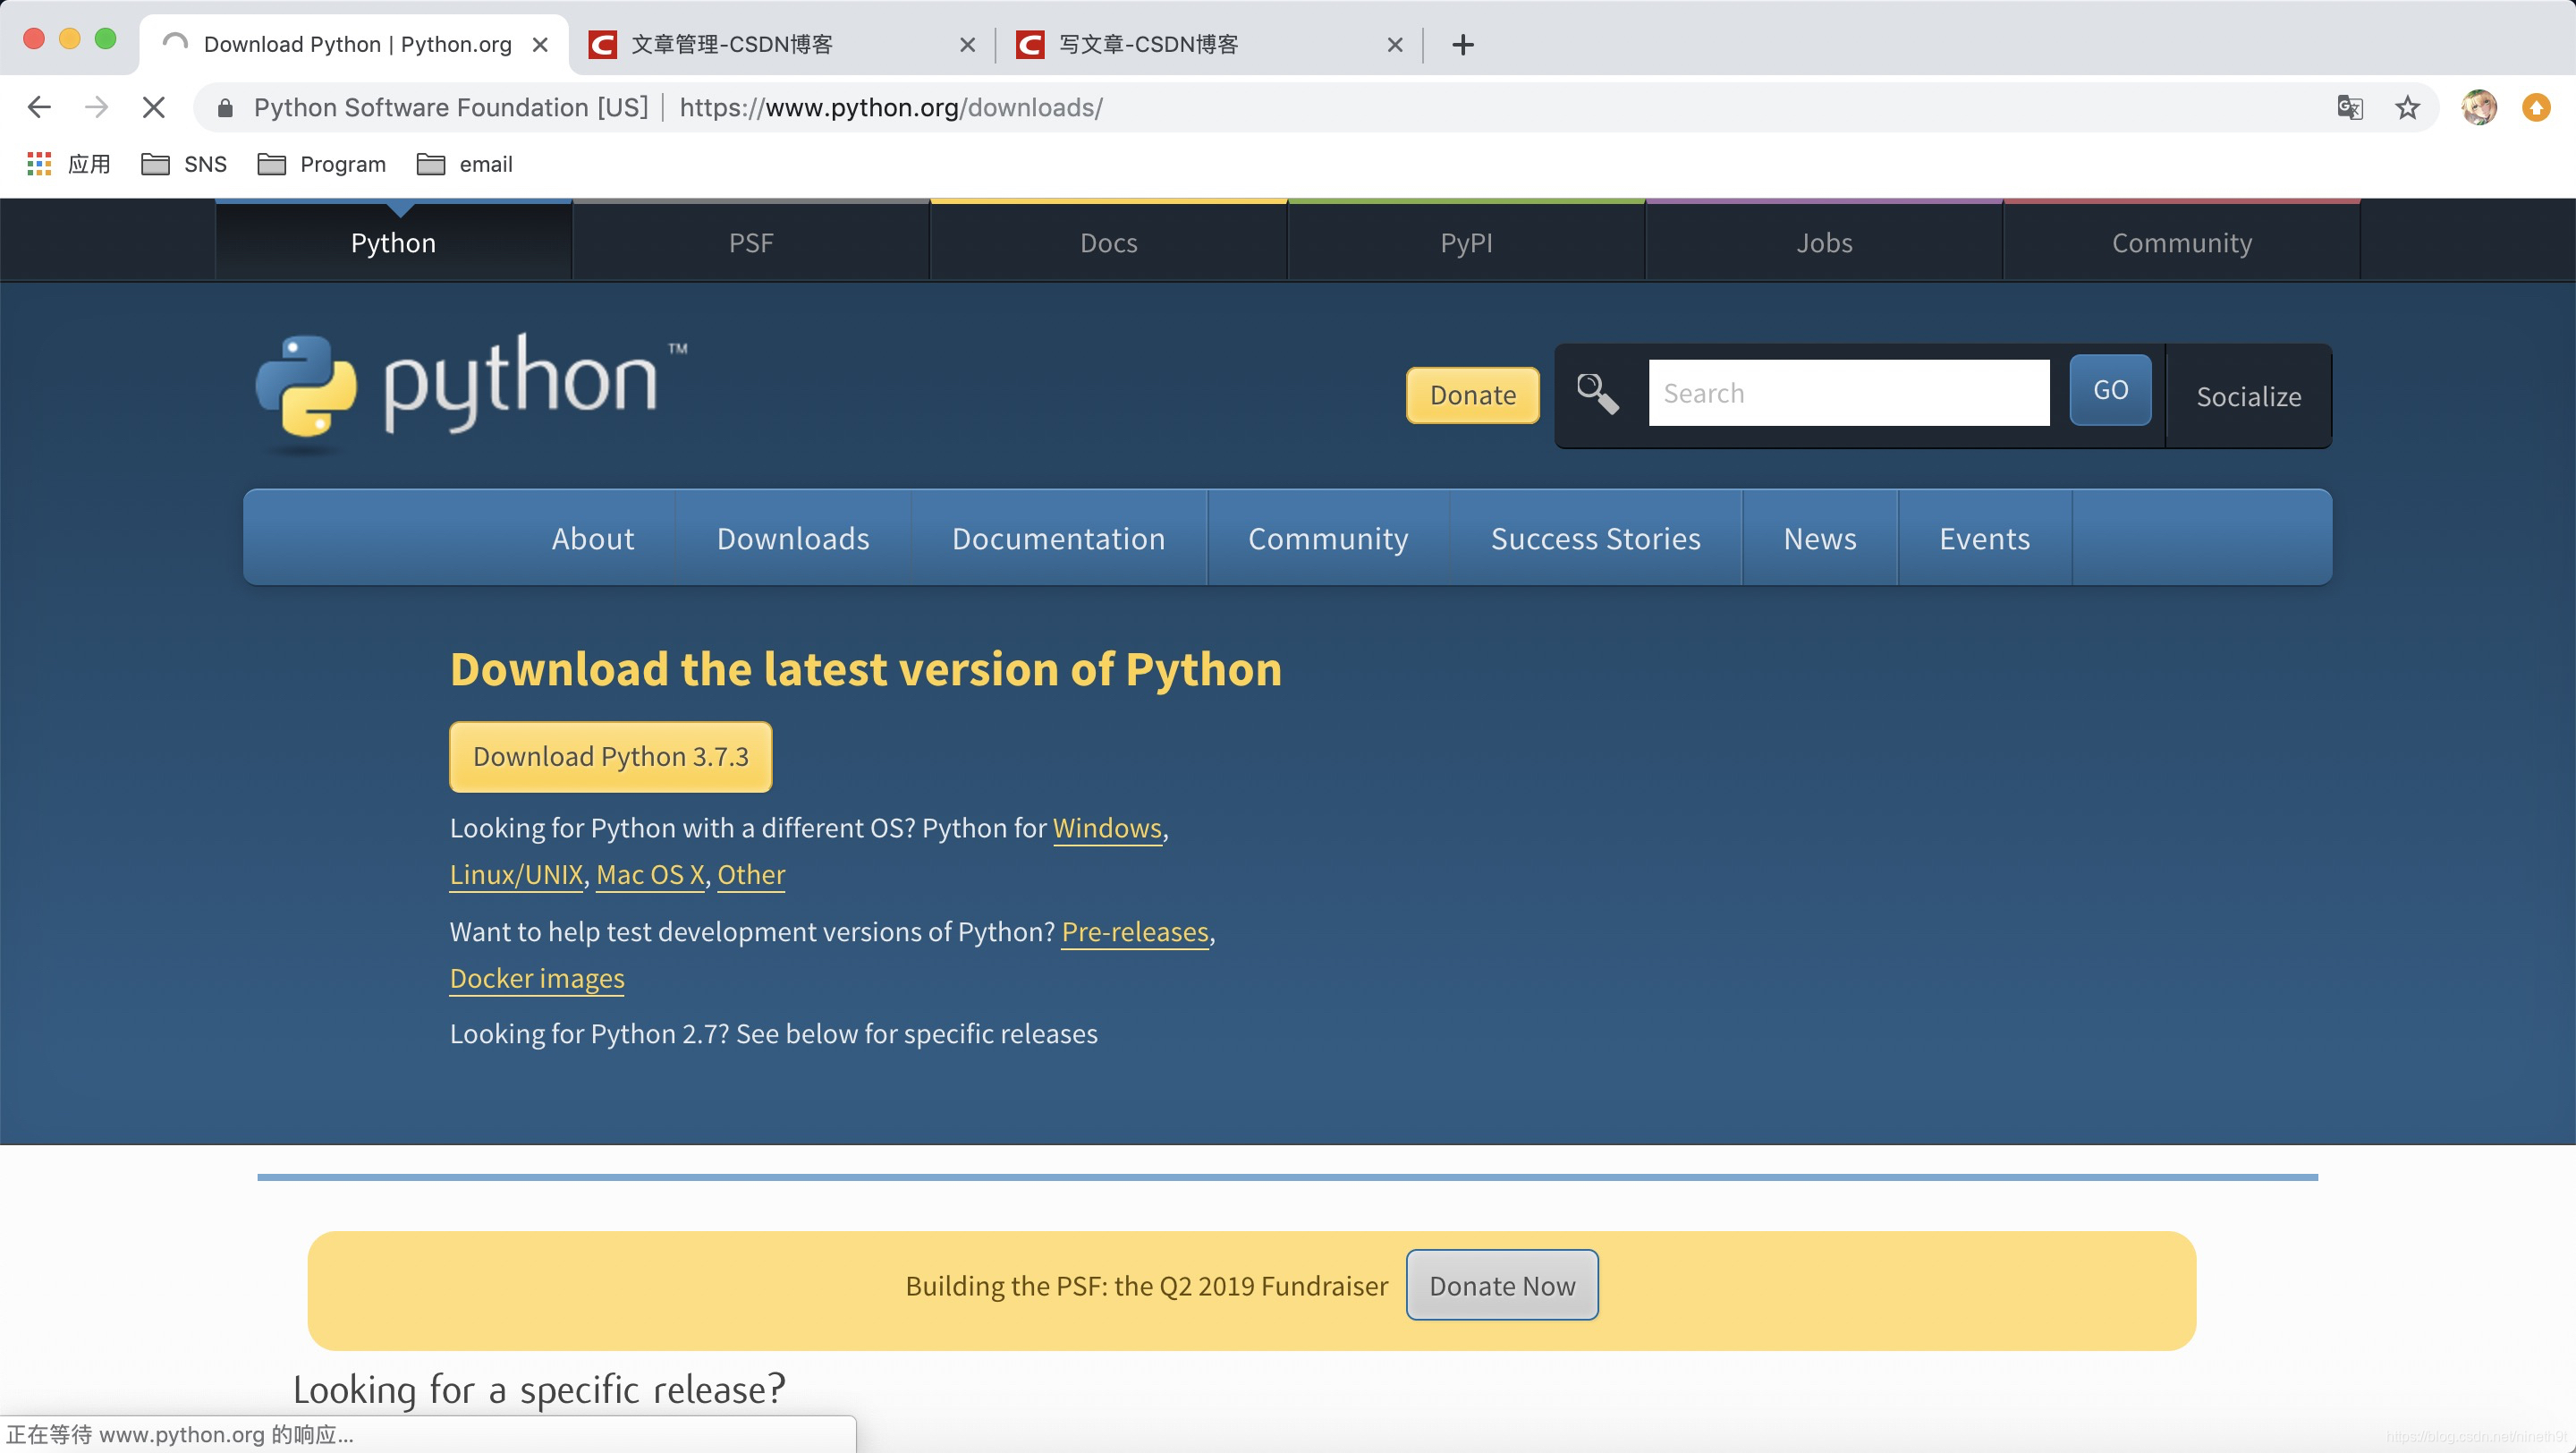The height and width of the screenshot is (1453, 2576).
Task: Close the 写文章-CSDN博客 tab
Action: (x=1395, y=44)
